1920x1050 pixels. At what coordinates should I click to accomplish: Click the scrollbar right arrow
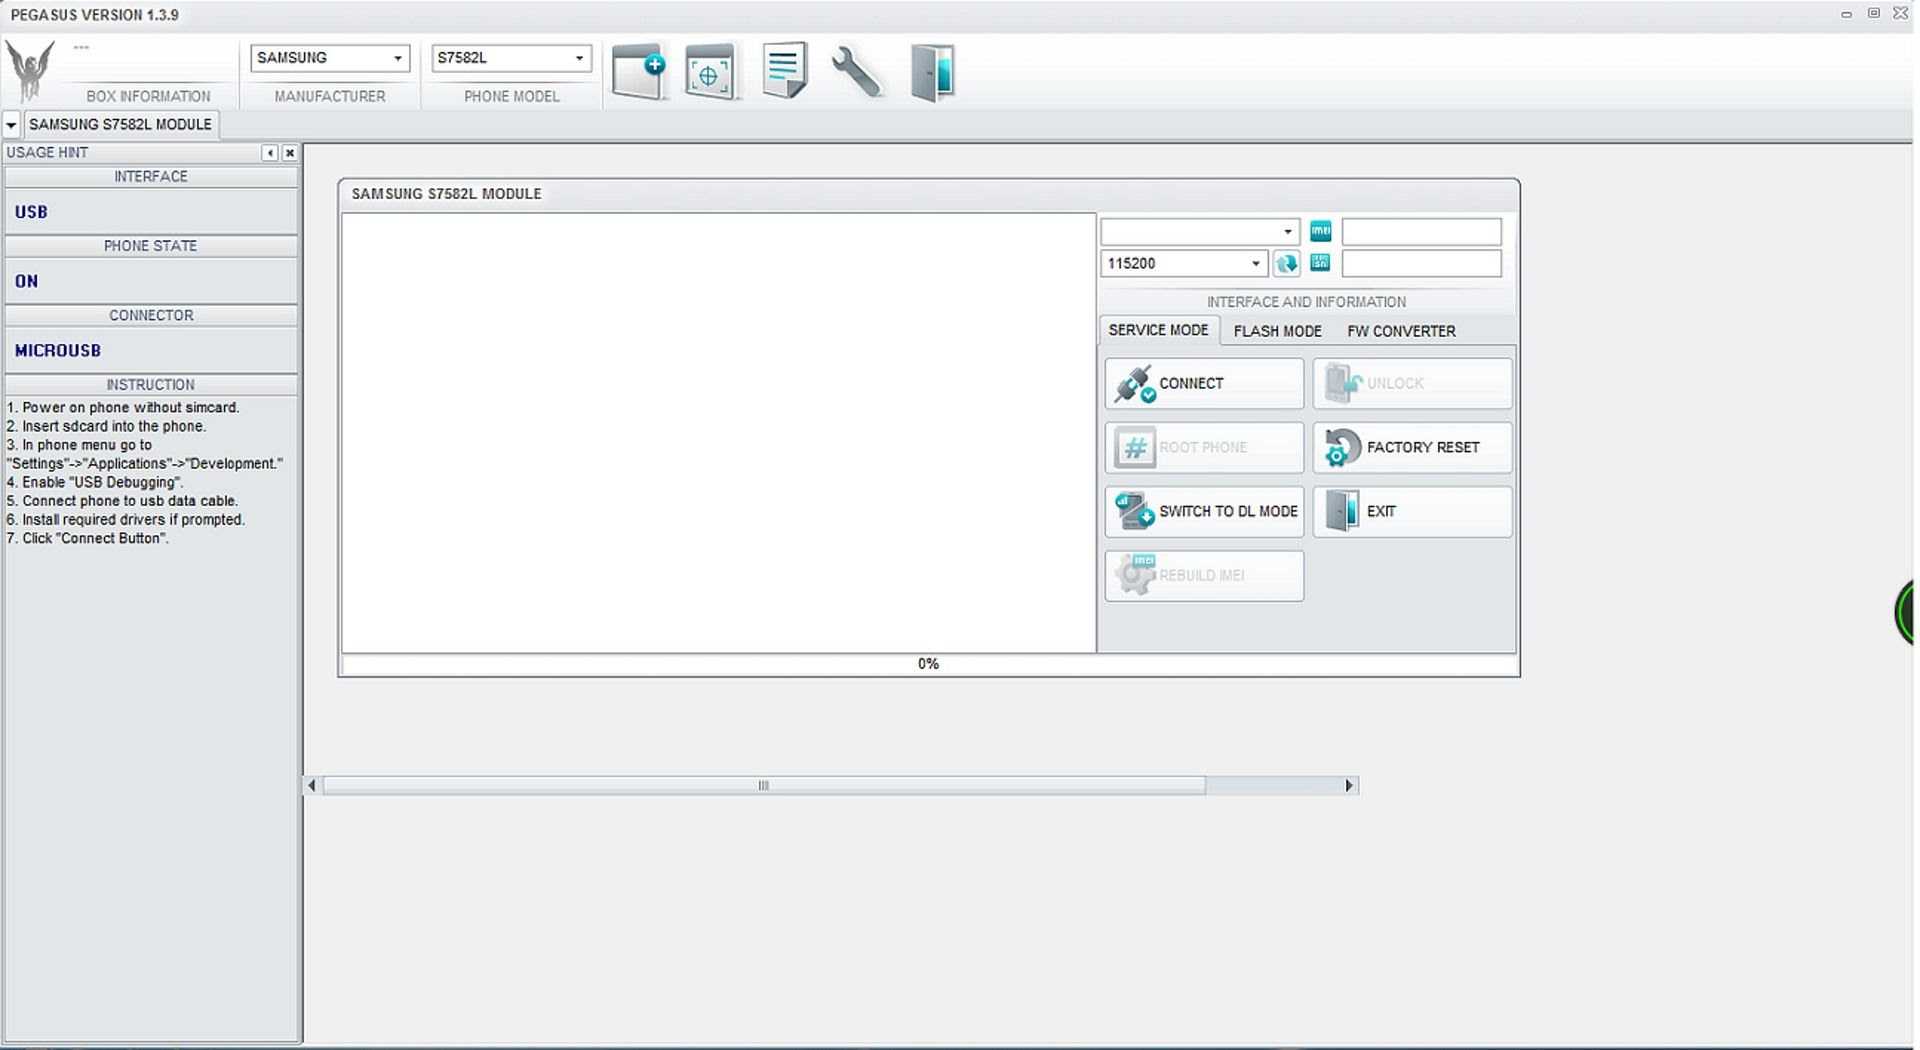[1349, 786]
